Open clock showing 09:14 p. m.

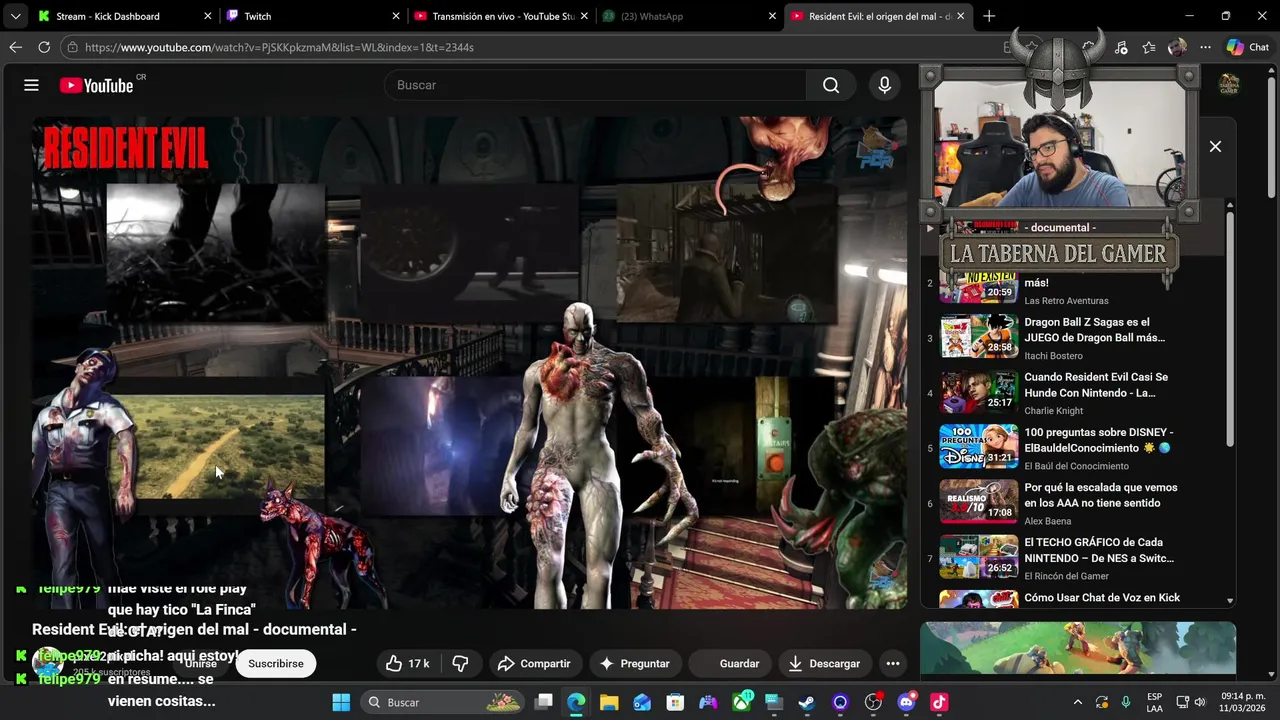(x=1243, y=702)
